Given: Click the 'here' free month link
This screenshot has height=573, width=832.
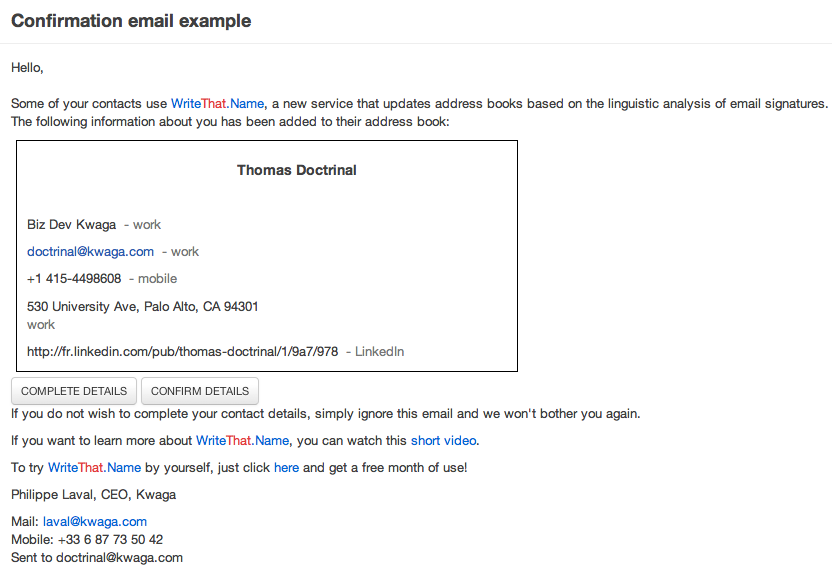Looking at the screenshot, I should [287, 467].
